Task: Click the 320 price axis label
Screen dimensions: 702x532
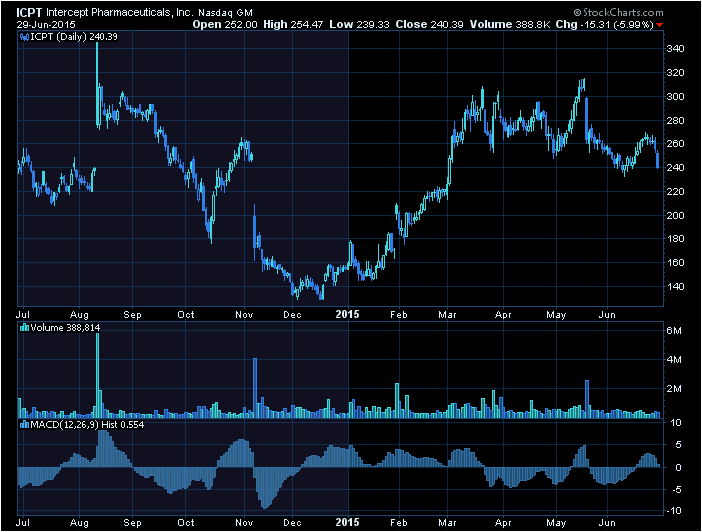Action: click(675, 73)
